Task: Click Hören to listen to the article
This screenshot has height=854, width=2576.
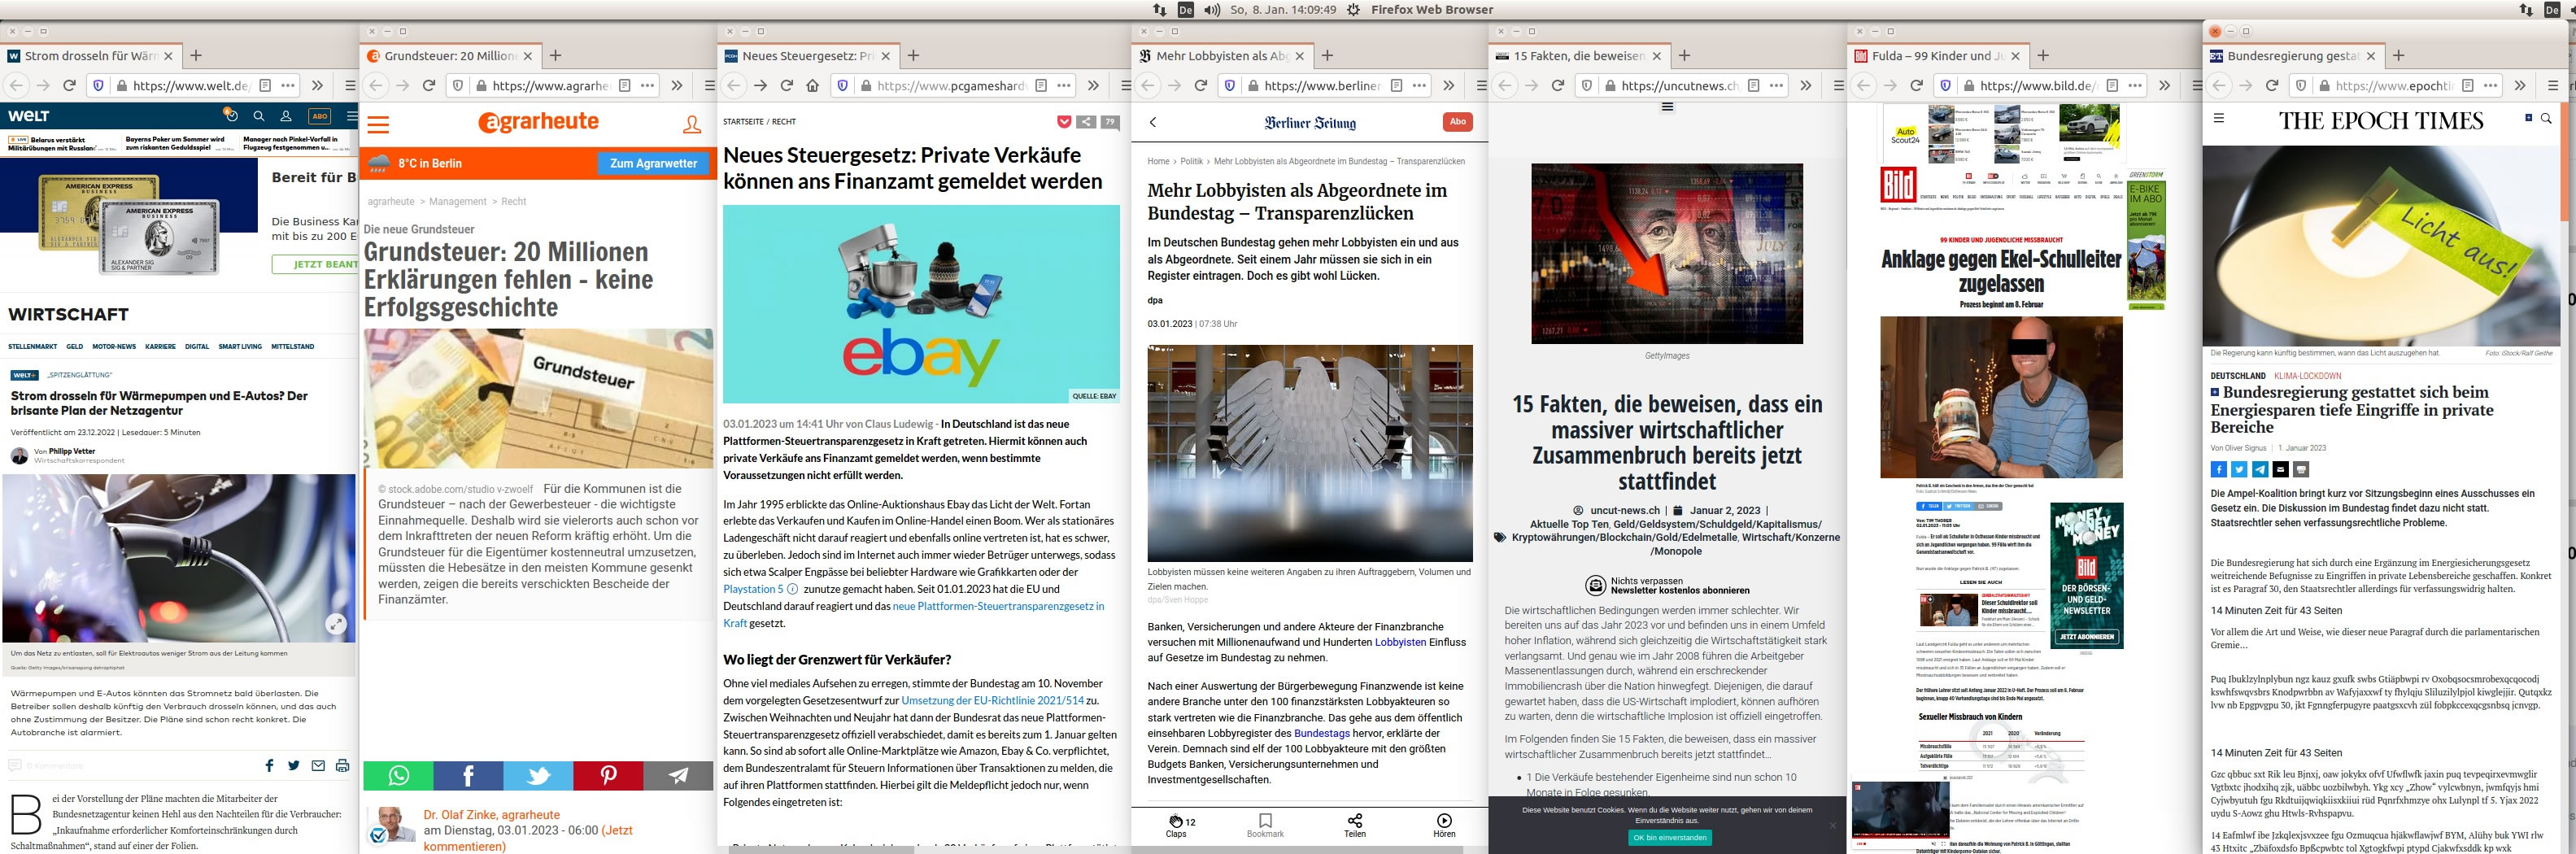Action: (1444, 826)
